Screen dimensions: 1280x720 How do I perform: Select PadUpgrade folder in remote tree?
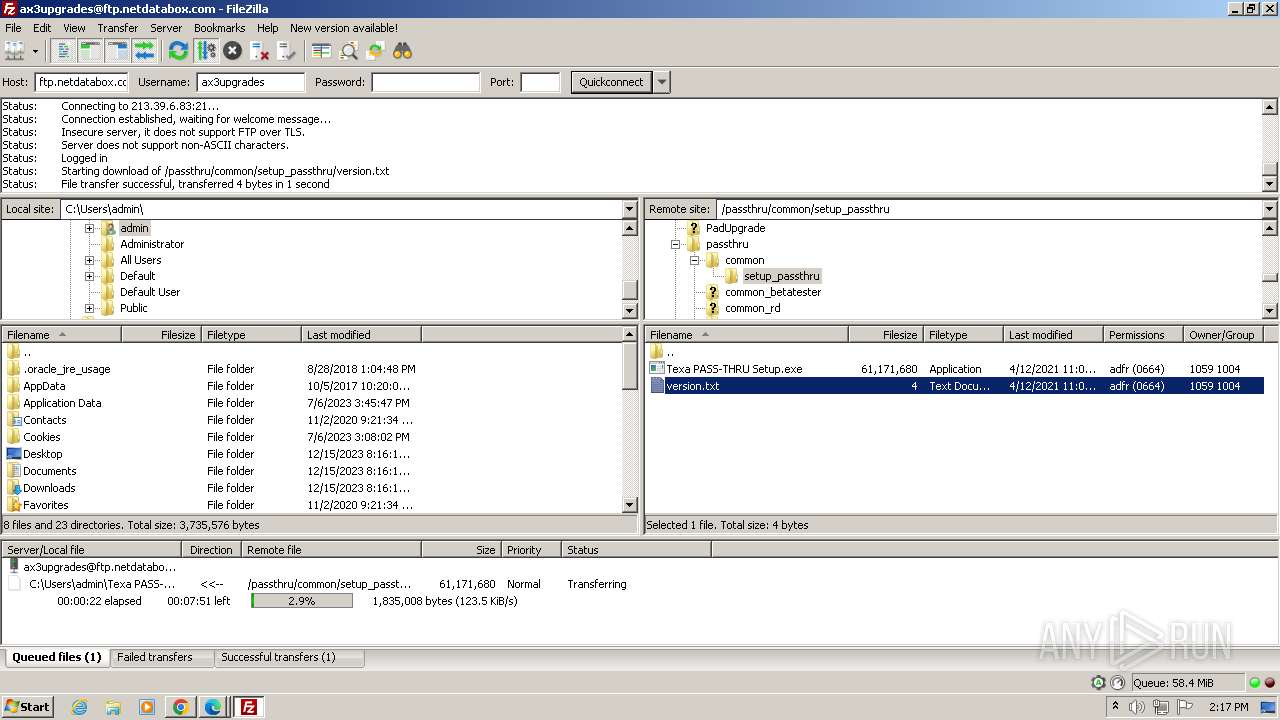pos(735,228)
